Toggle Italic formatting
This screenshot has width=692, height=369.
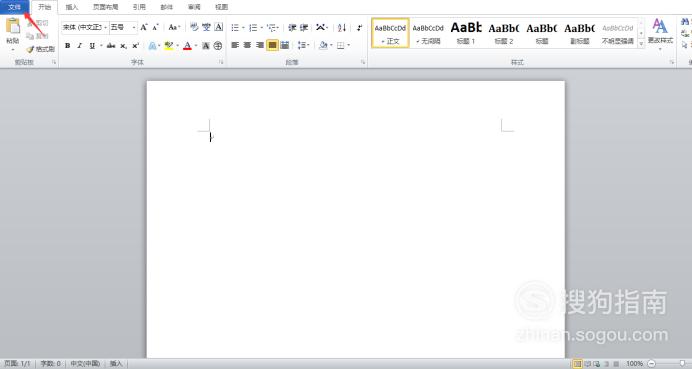click(x=79, y=45)
